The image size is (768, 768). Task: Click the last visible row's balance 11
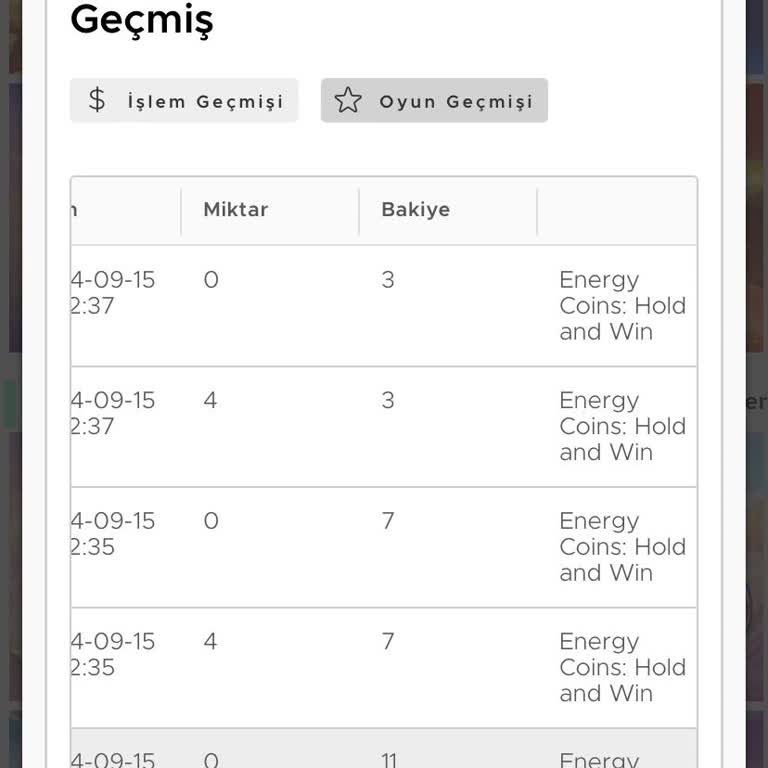(x=389, y=760)
